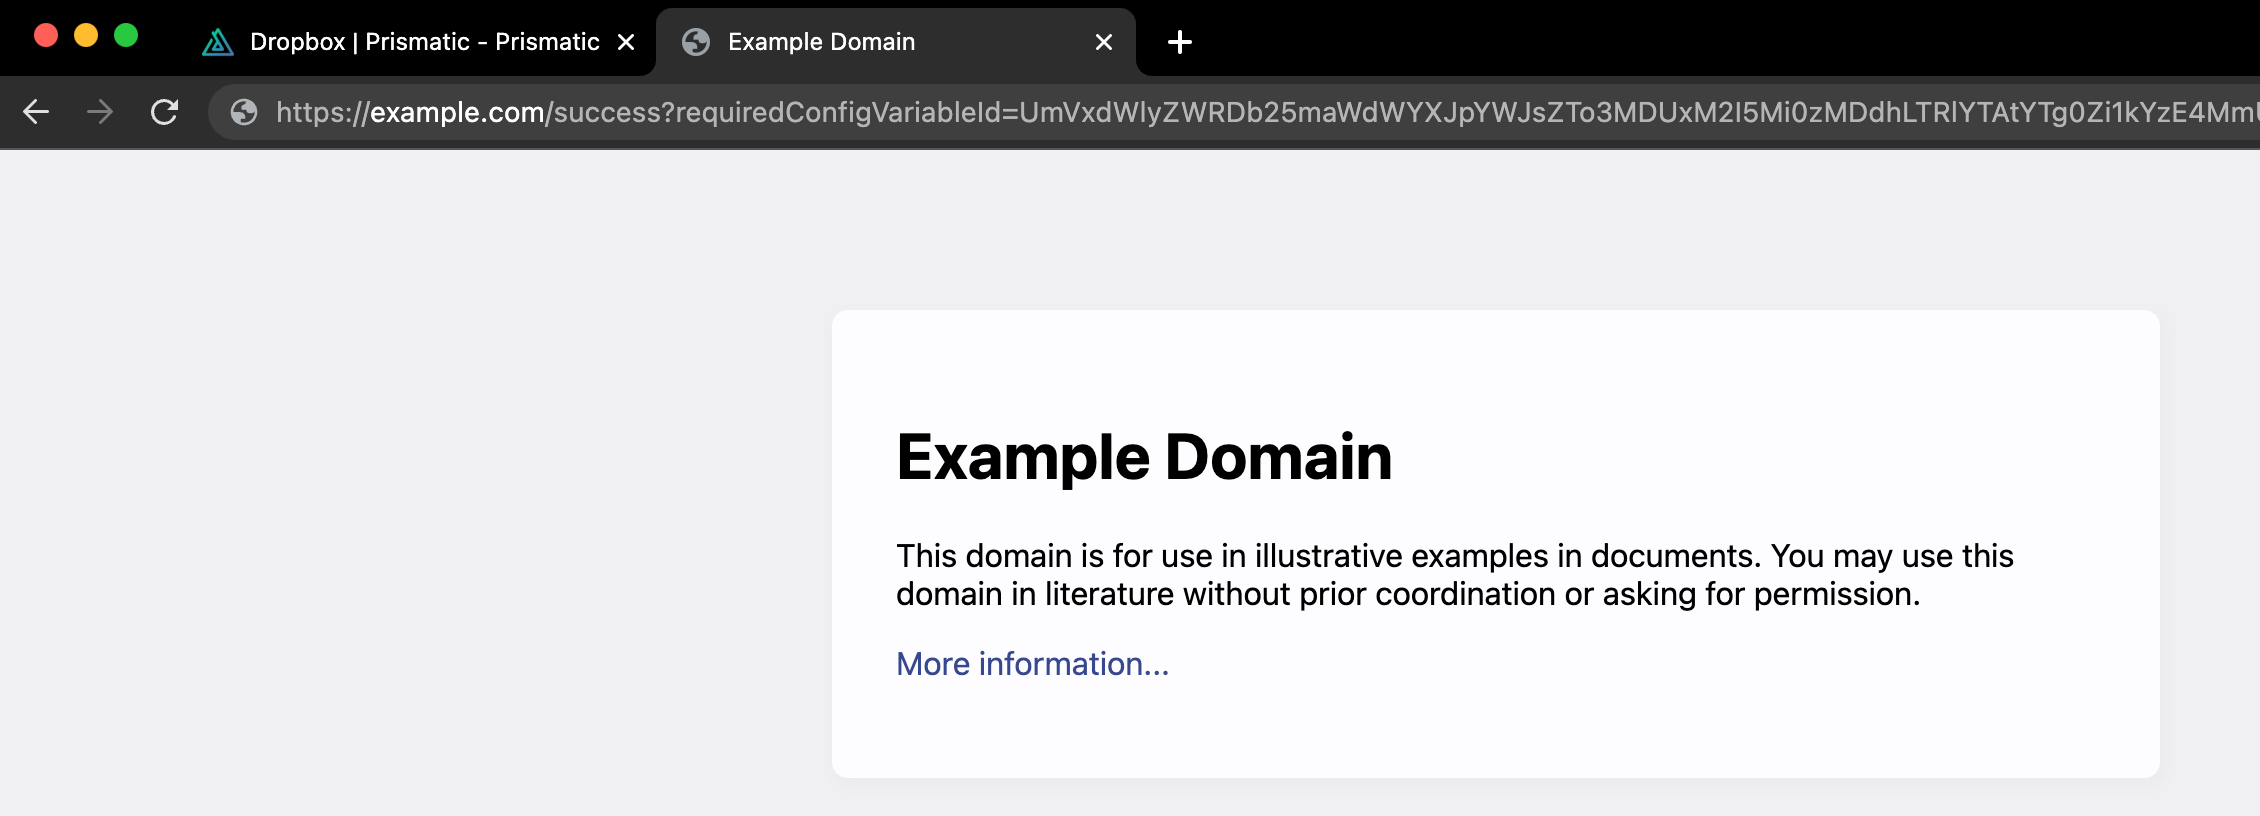Click the green fullscreen window button
The image size is (2260, 816).
click(126, 36)
